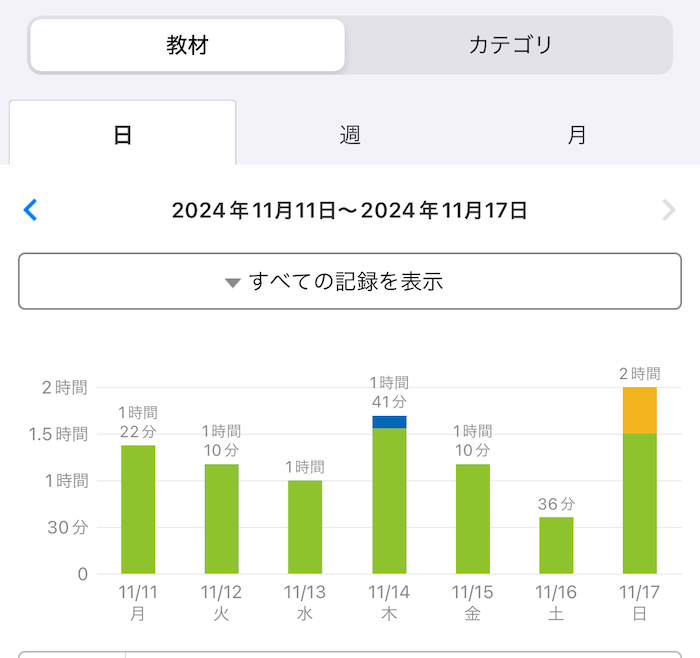Expand the すべての記録を表示 dropdown
The height and width of the screenshot is (658, 700).
(349, 282)
